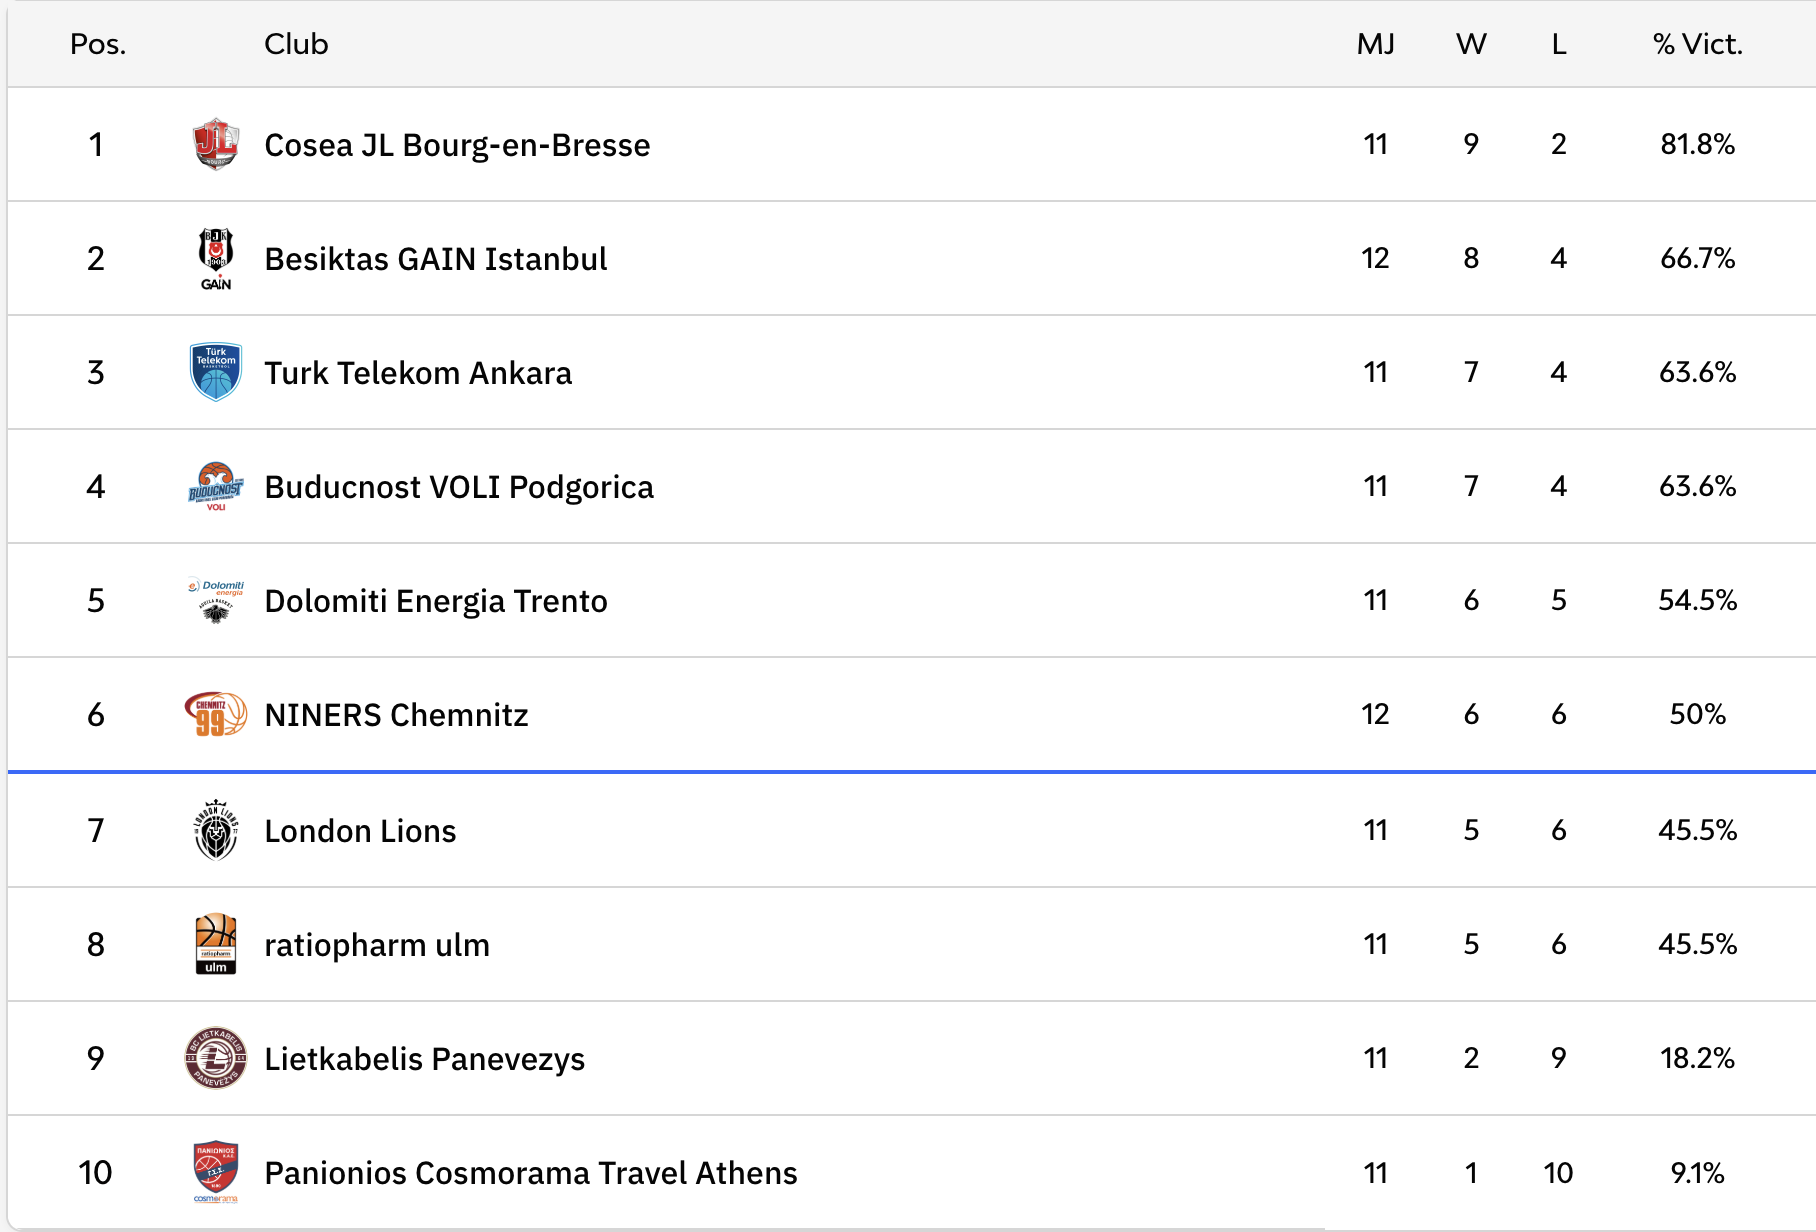Click the Dolomiti Energia Trento logo
The width and height of the screenshot is (1816, 1232).
click(x=215, y=600)
